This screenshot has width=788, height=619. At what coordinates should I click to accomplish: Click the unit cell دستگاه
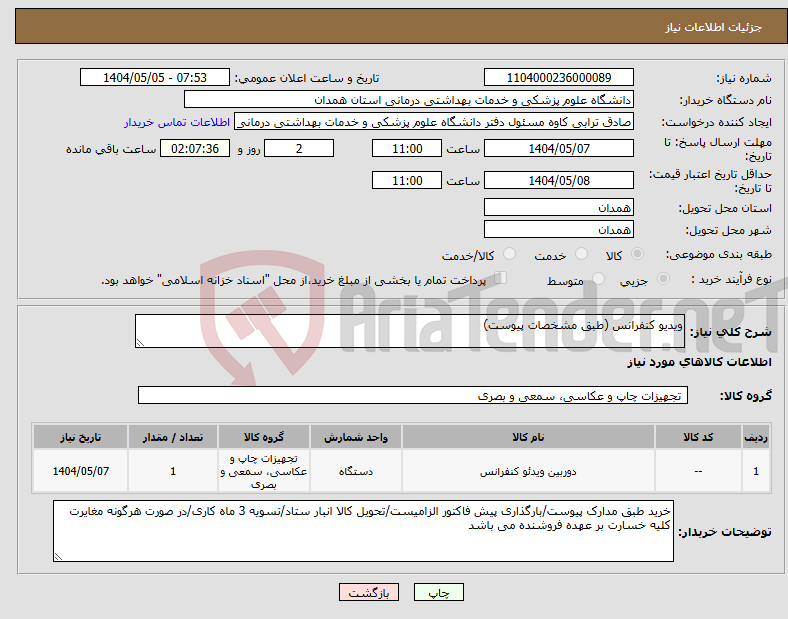pyautogui.click(x=356, y=471)
